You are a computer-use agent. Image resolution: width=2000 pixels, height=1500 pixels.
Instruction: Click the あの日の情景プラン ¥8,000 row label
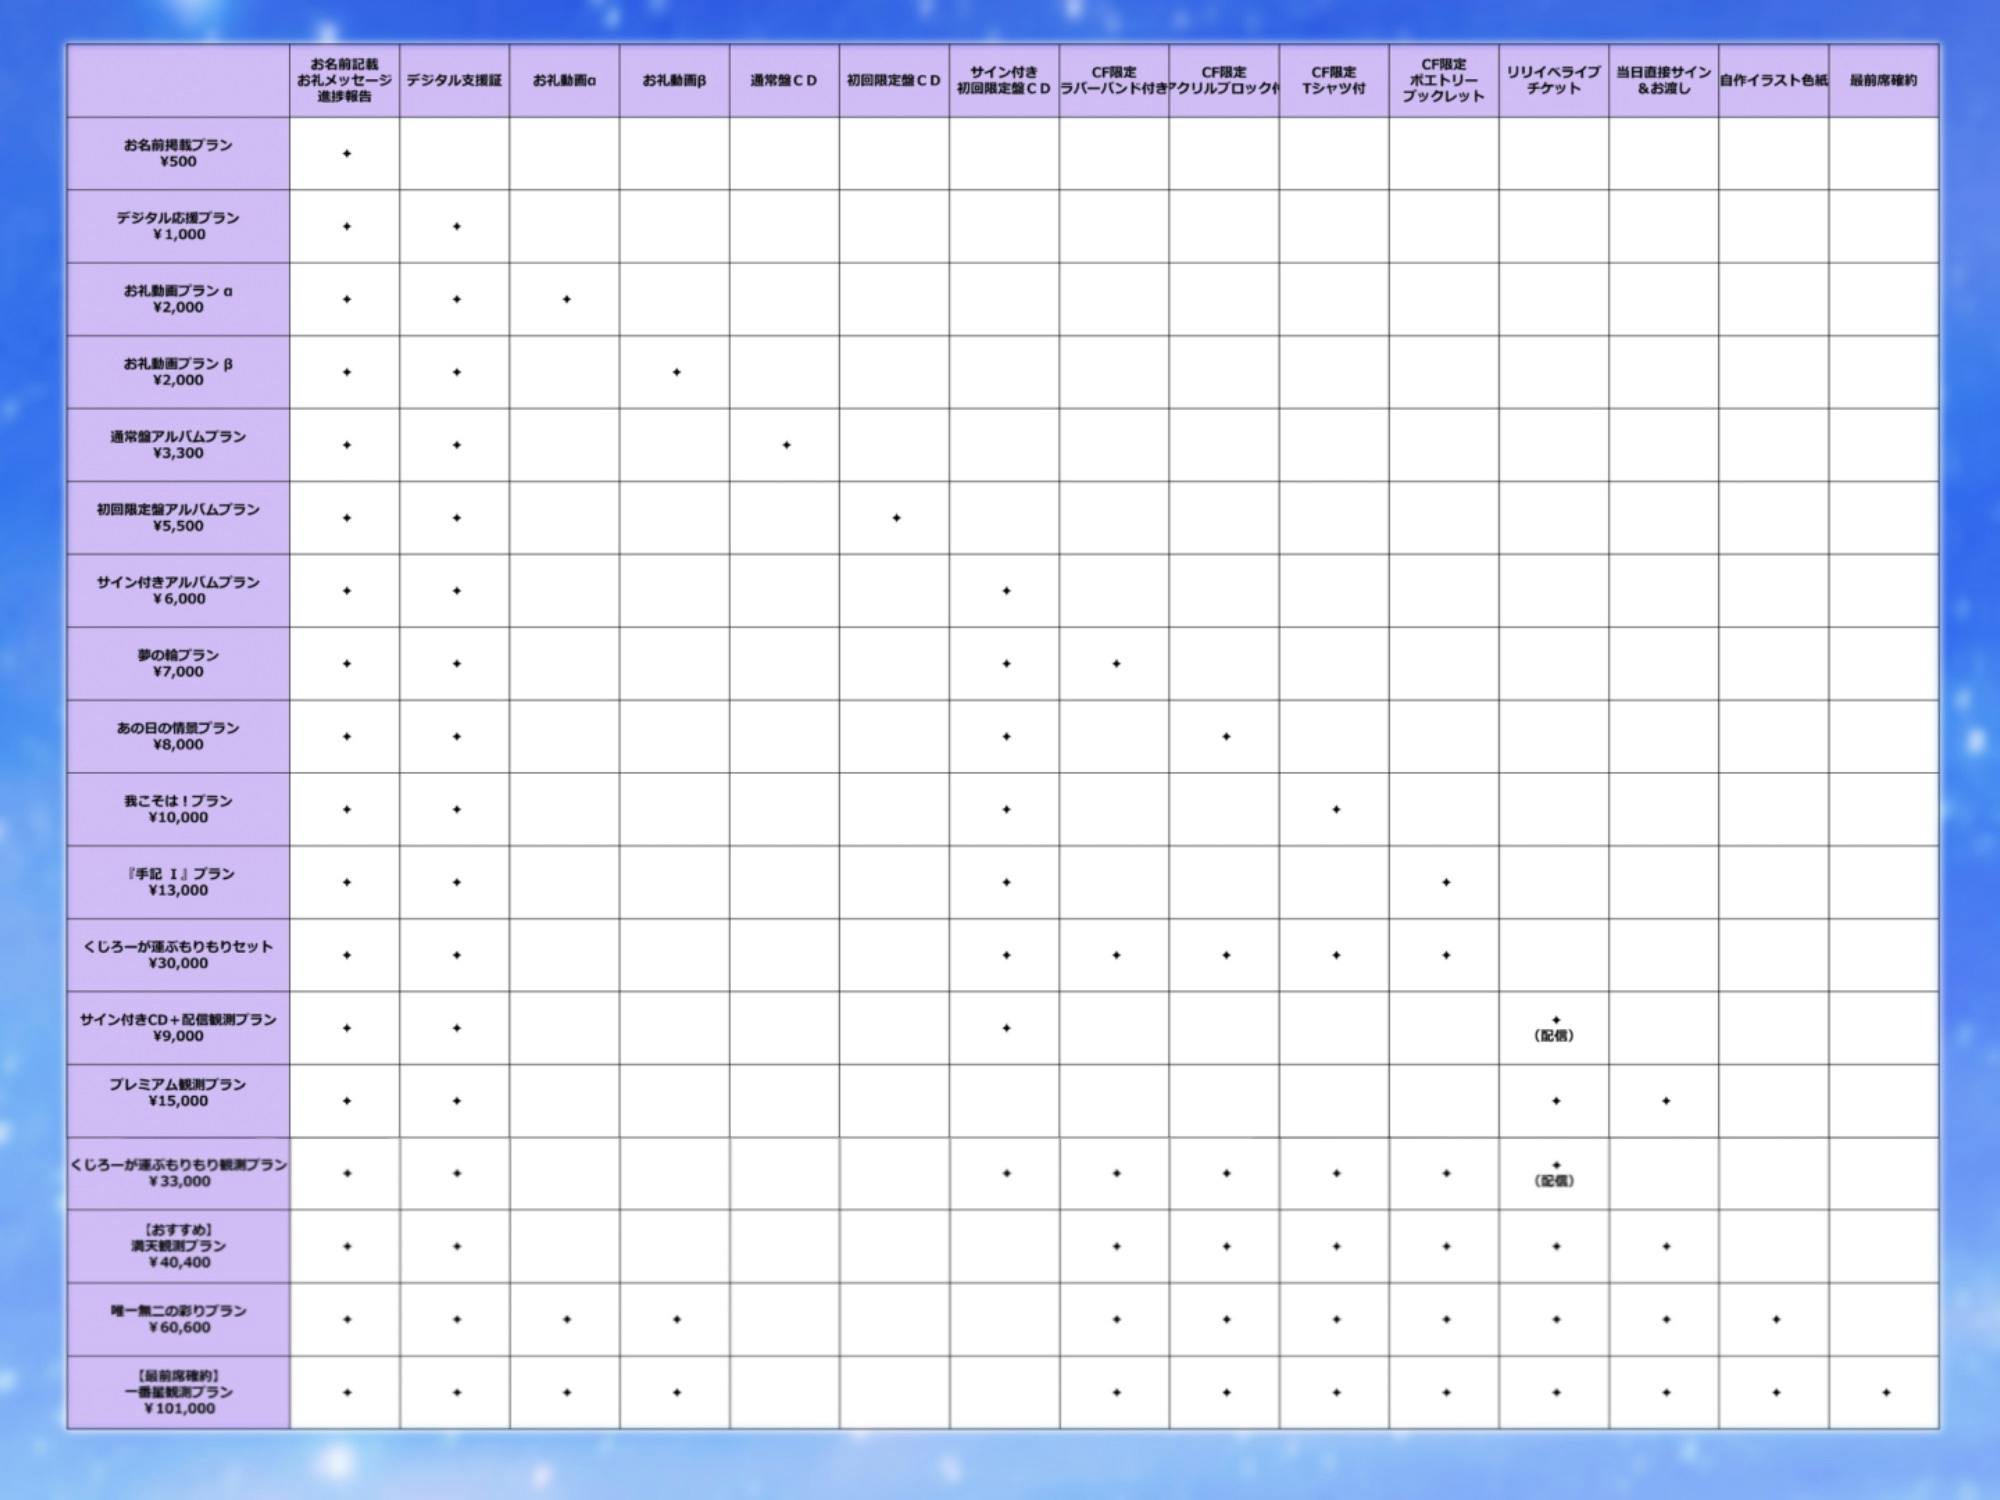coord(178,736)
